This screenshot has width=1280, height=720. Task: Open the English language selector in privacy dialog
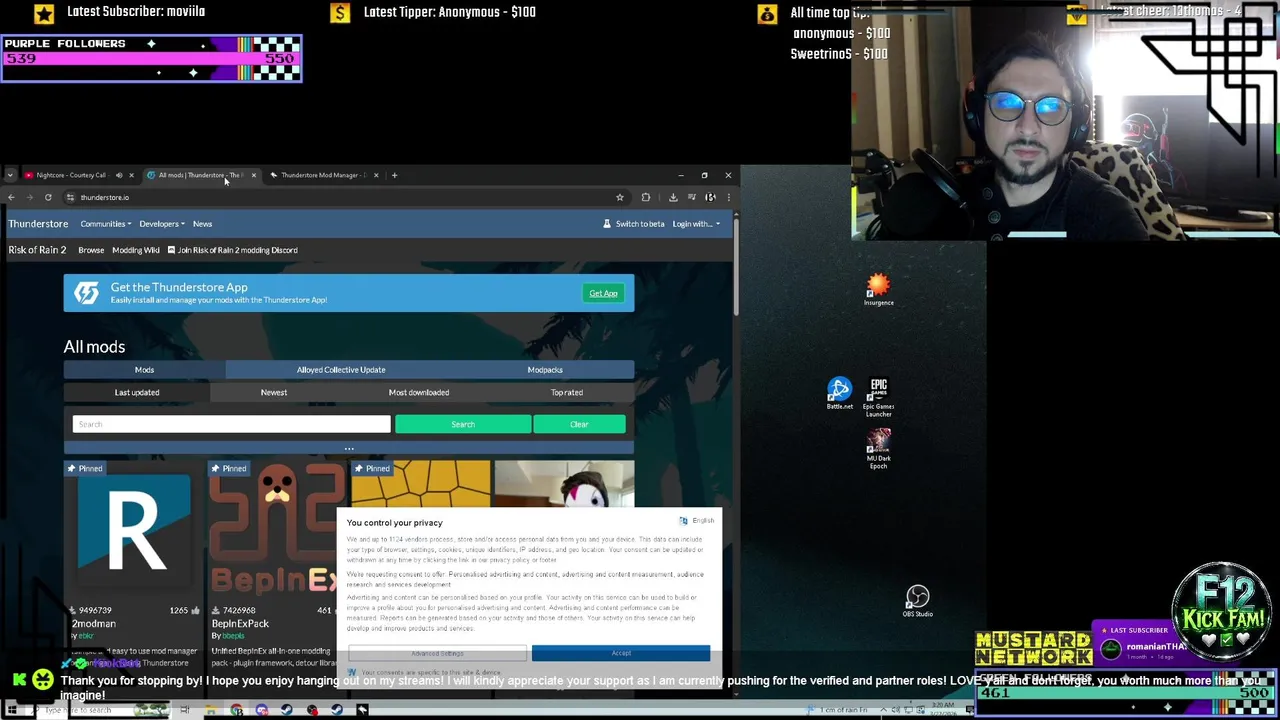coord(697,521)
